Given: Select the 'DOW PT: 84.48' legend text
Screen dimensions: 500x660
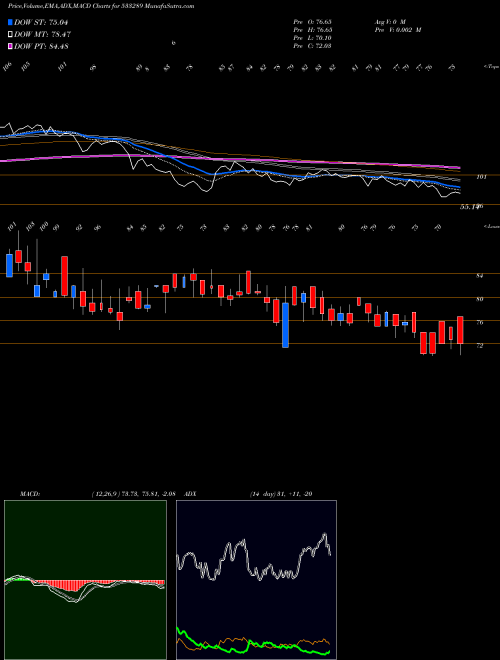Looking at the screenshot, I should 41,46.
